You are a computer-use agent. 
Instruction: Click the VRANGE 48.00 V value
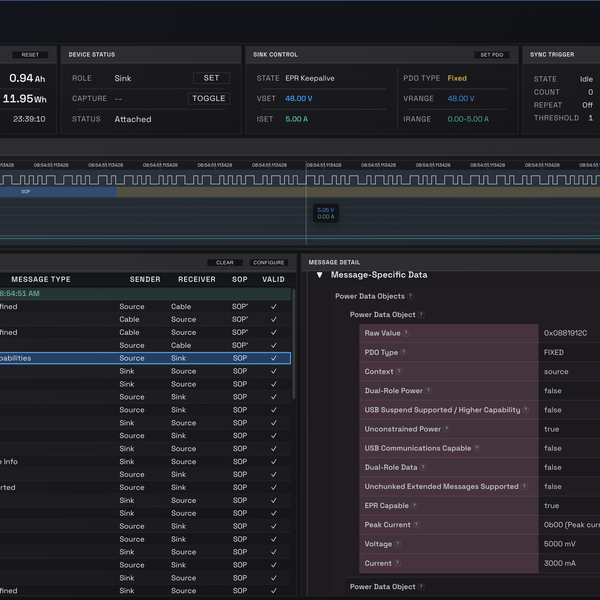461,98
